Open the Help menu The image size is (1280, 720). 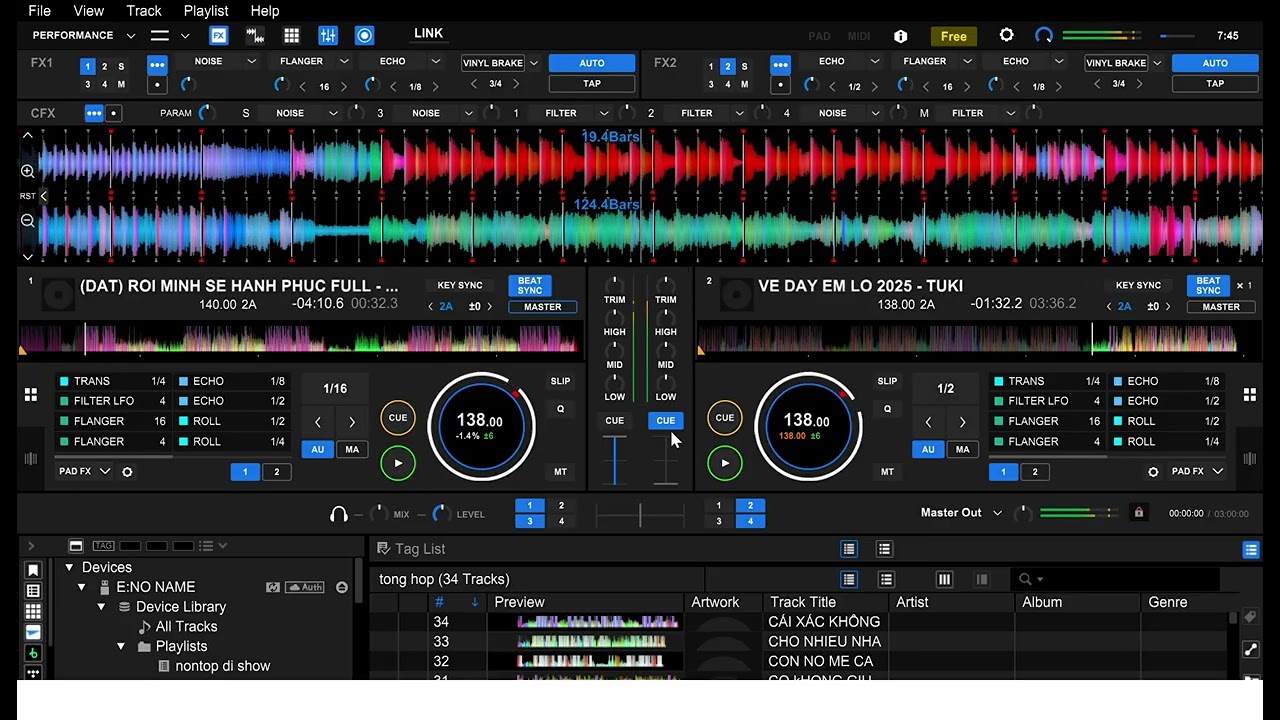264,10
